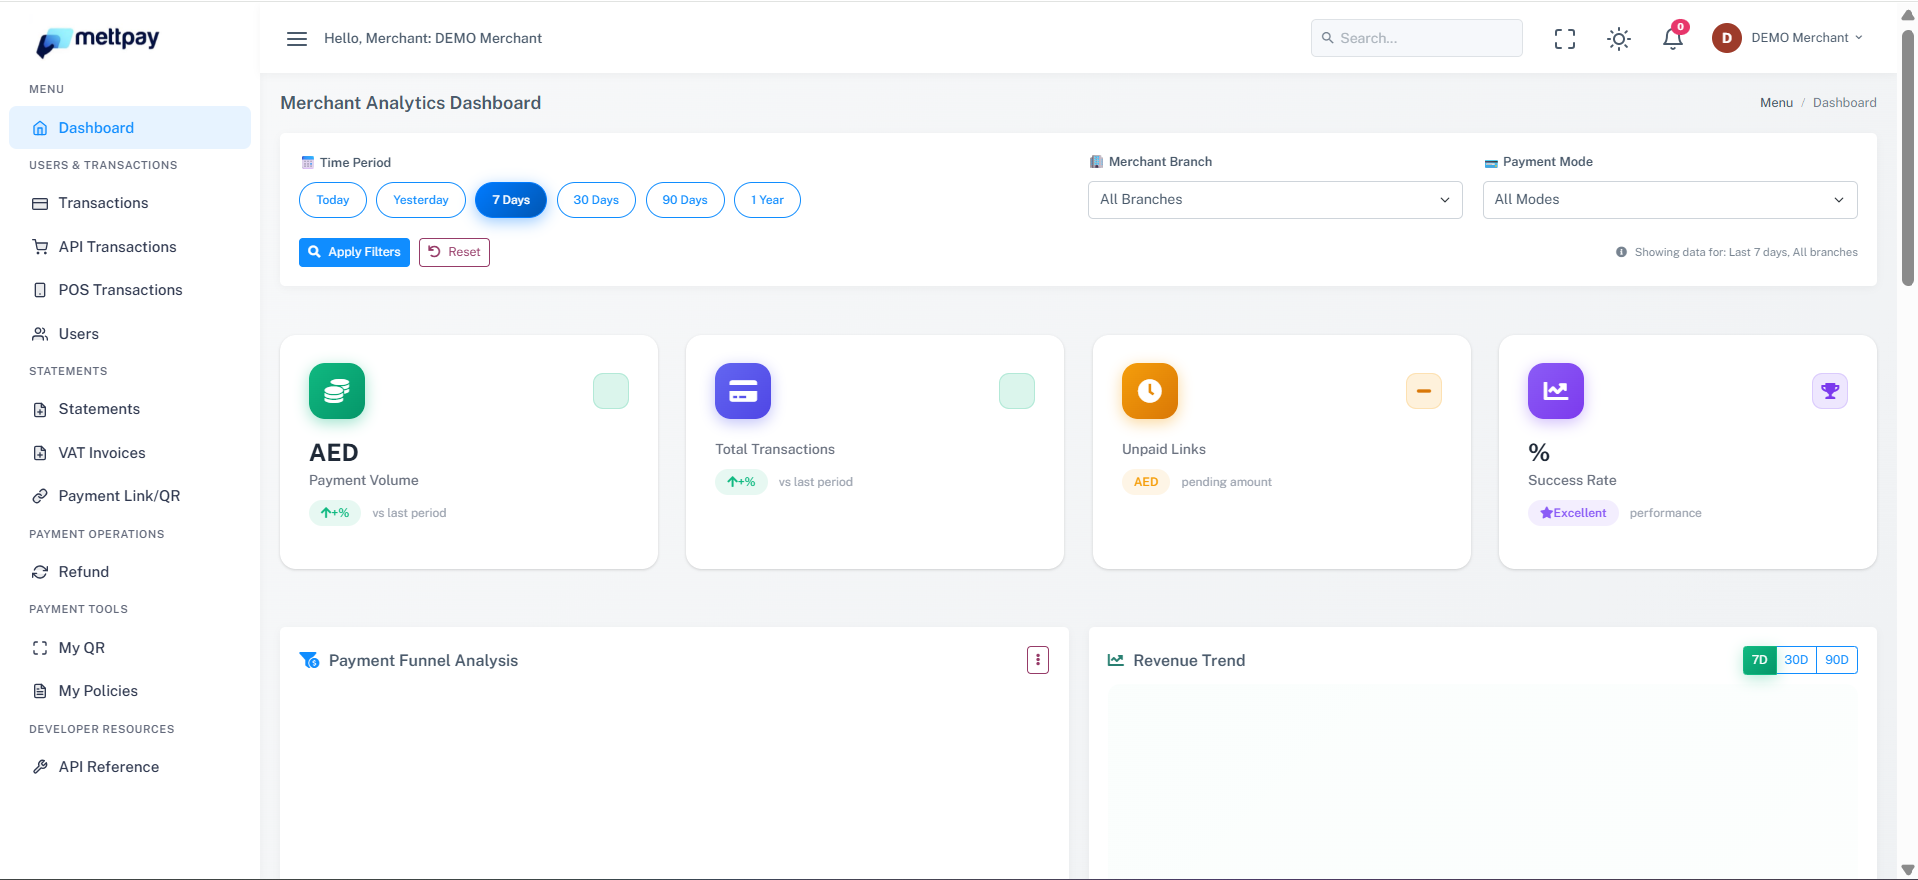Screen dimensions: 1918x880
Task: Select the 90 Days period
Action: point(685,200)
